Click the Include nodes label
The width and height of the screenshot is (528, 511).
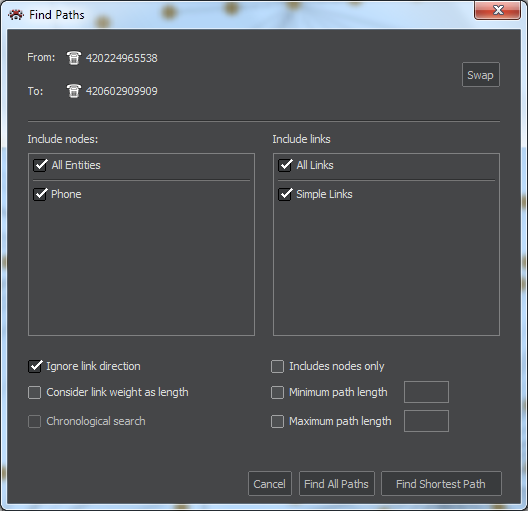63,139
